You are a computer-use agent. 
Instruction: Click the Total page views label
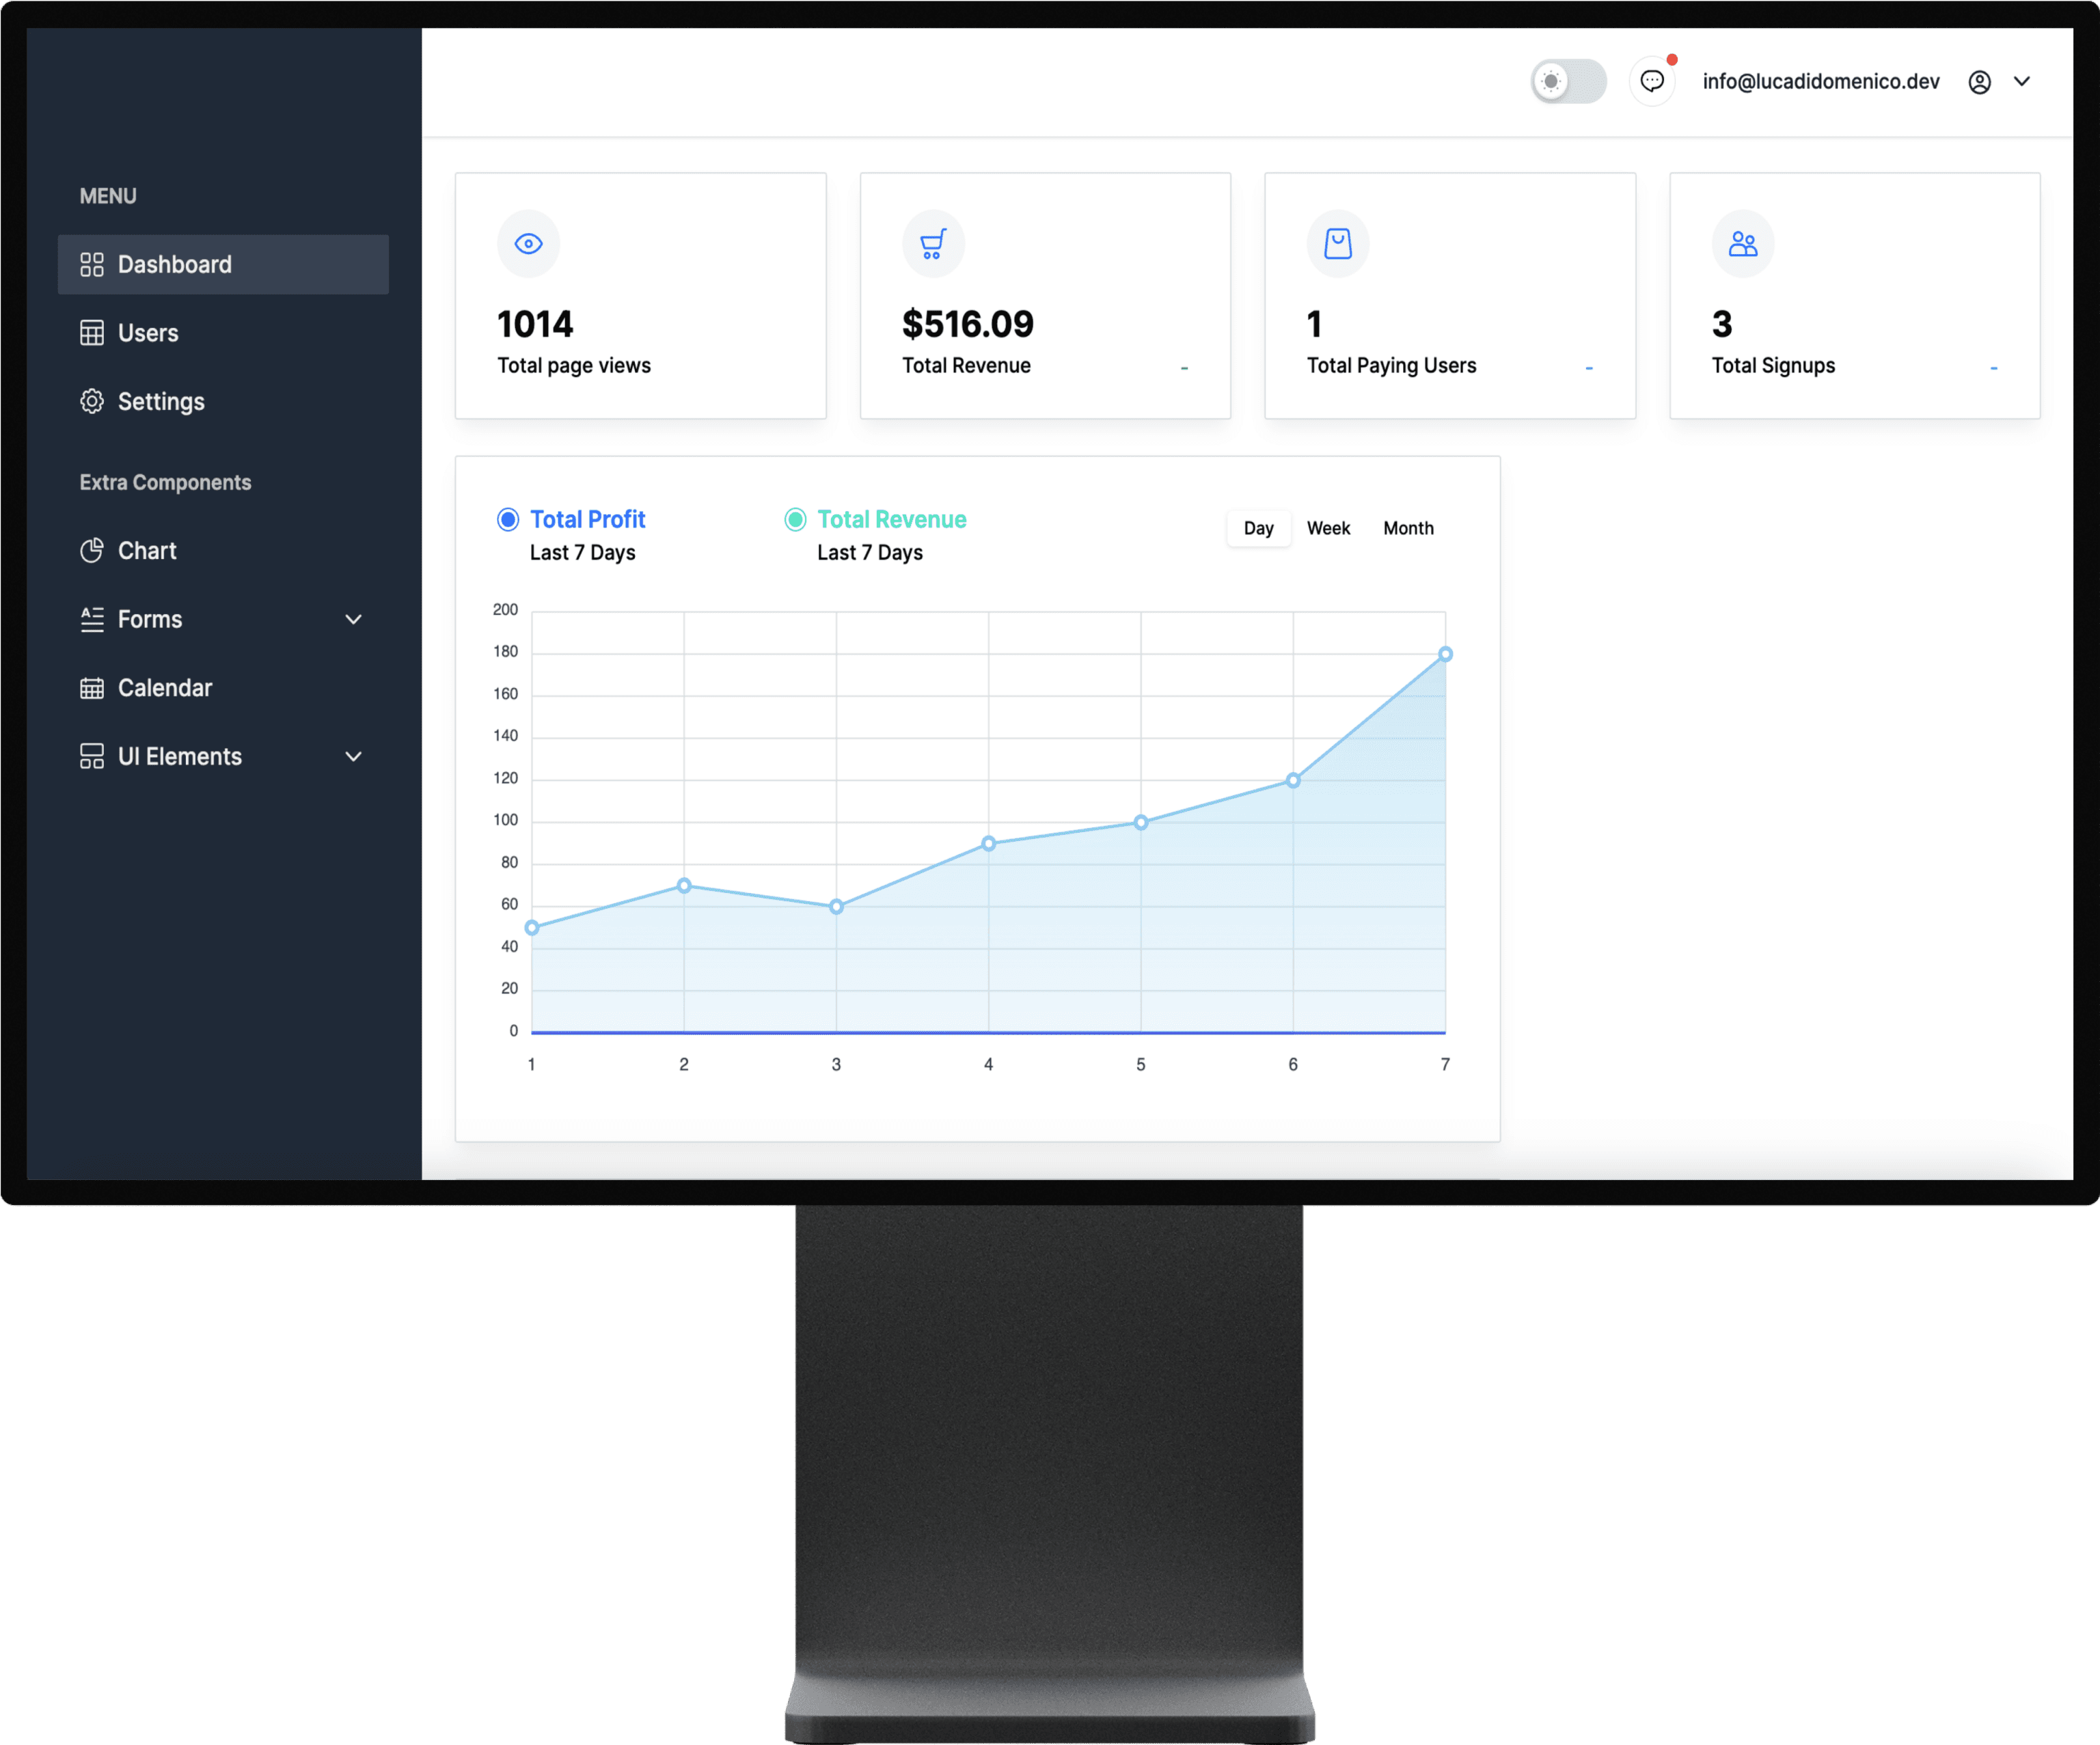(x=574, y=365)
